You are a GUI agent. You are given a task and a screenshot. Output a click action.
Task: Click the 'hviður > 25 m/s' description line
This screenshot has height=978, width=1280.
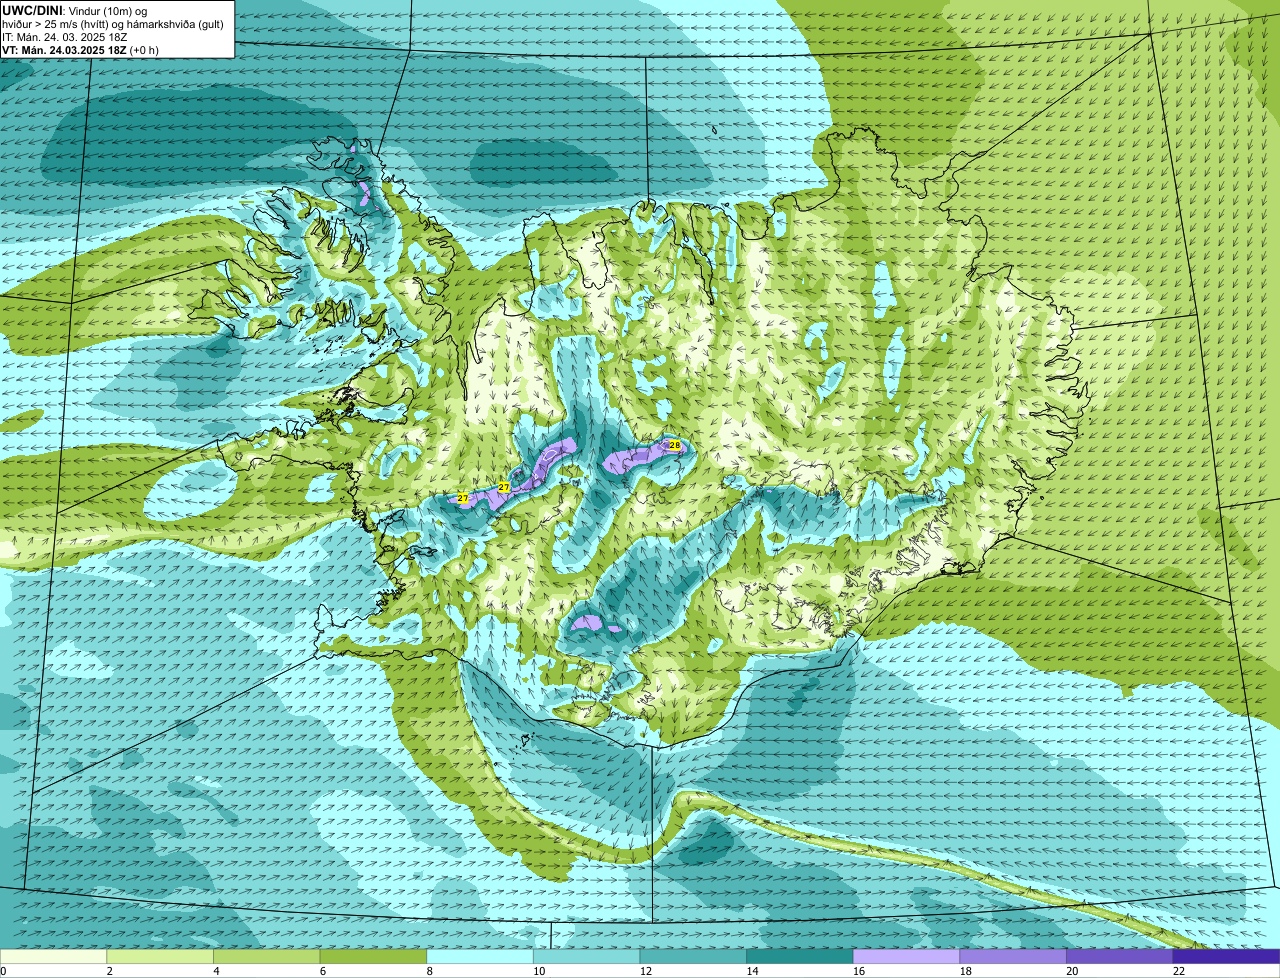click(113, 23)
